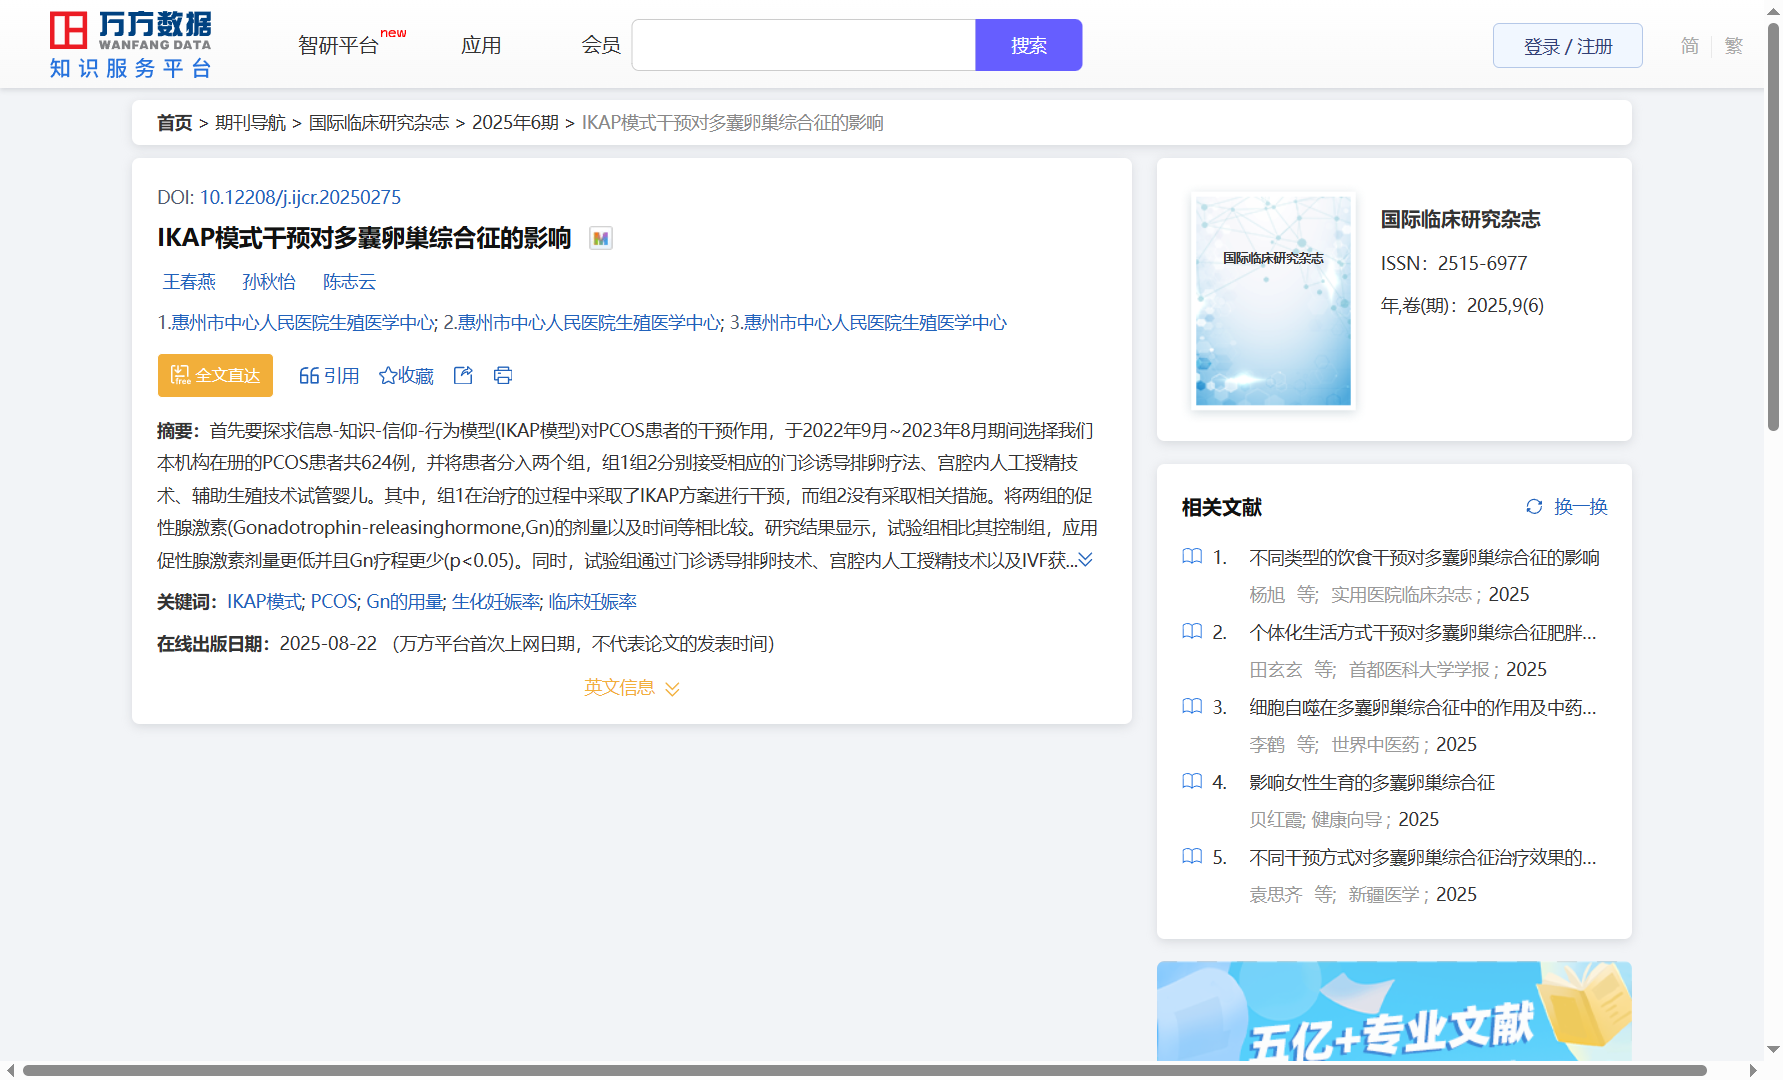
Task: Click the horizontal scrollbar at bottom
Action: 864,1070
